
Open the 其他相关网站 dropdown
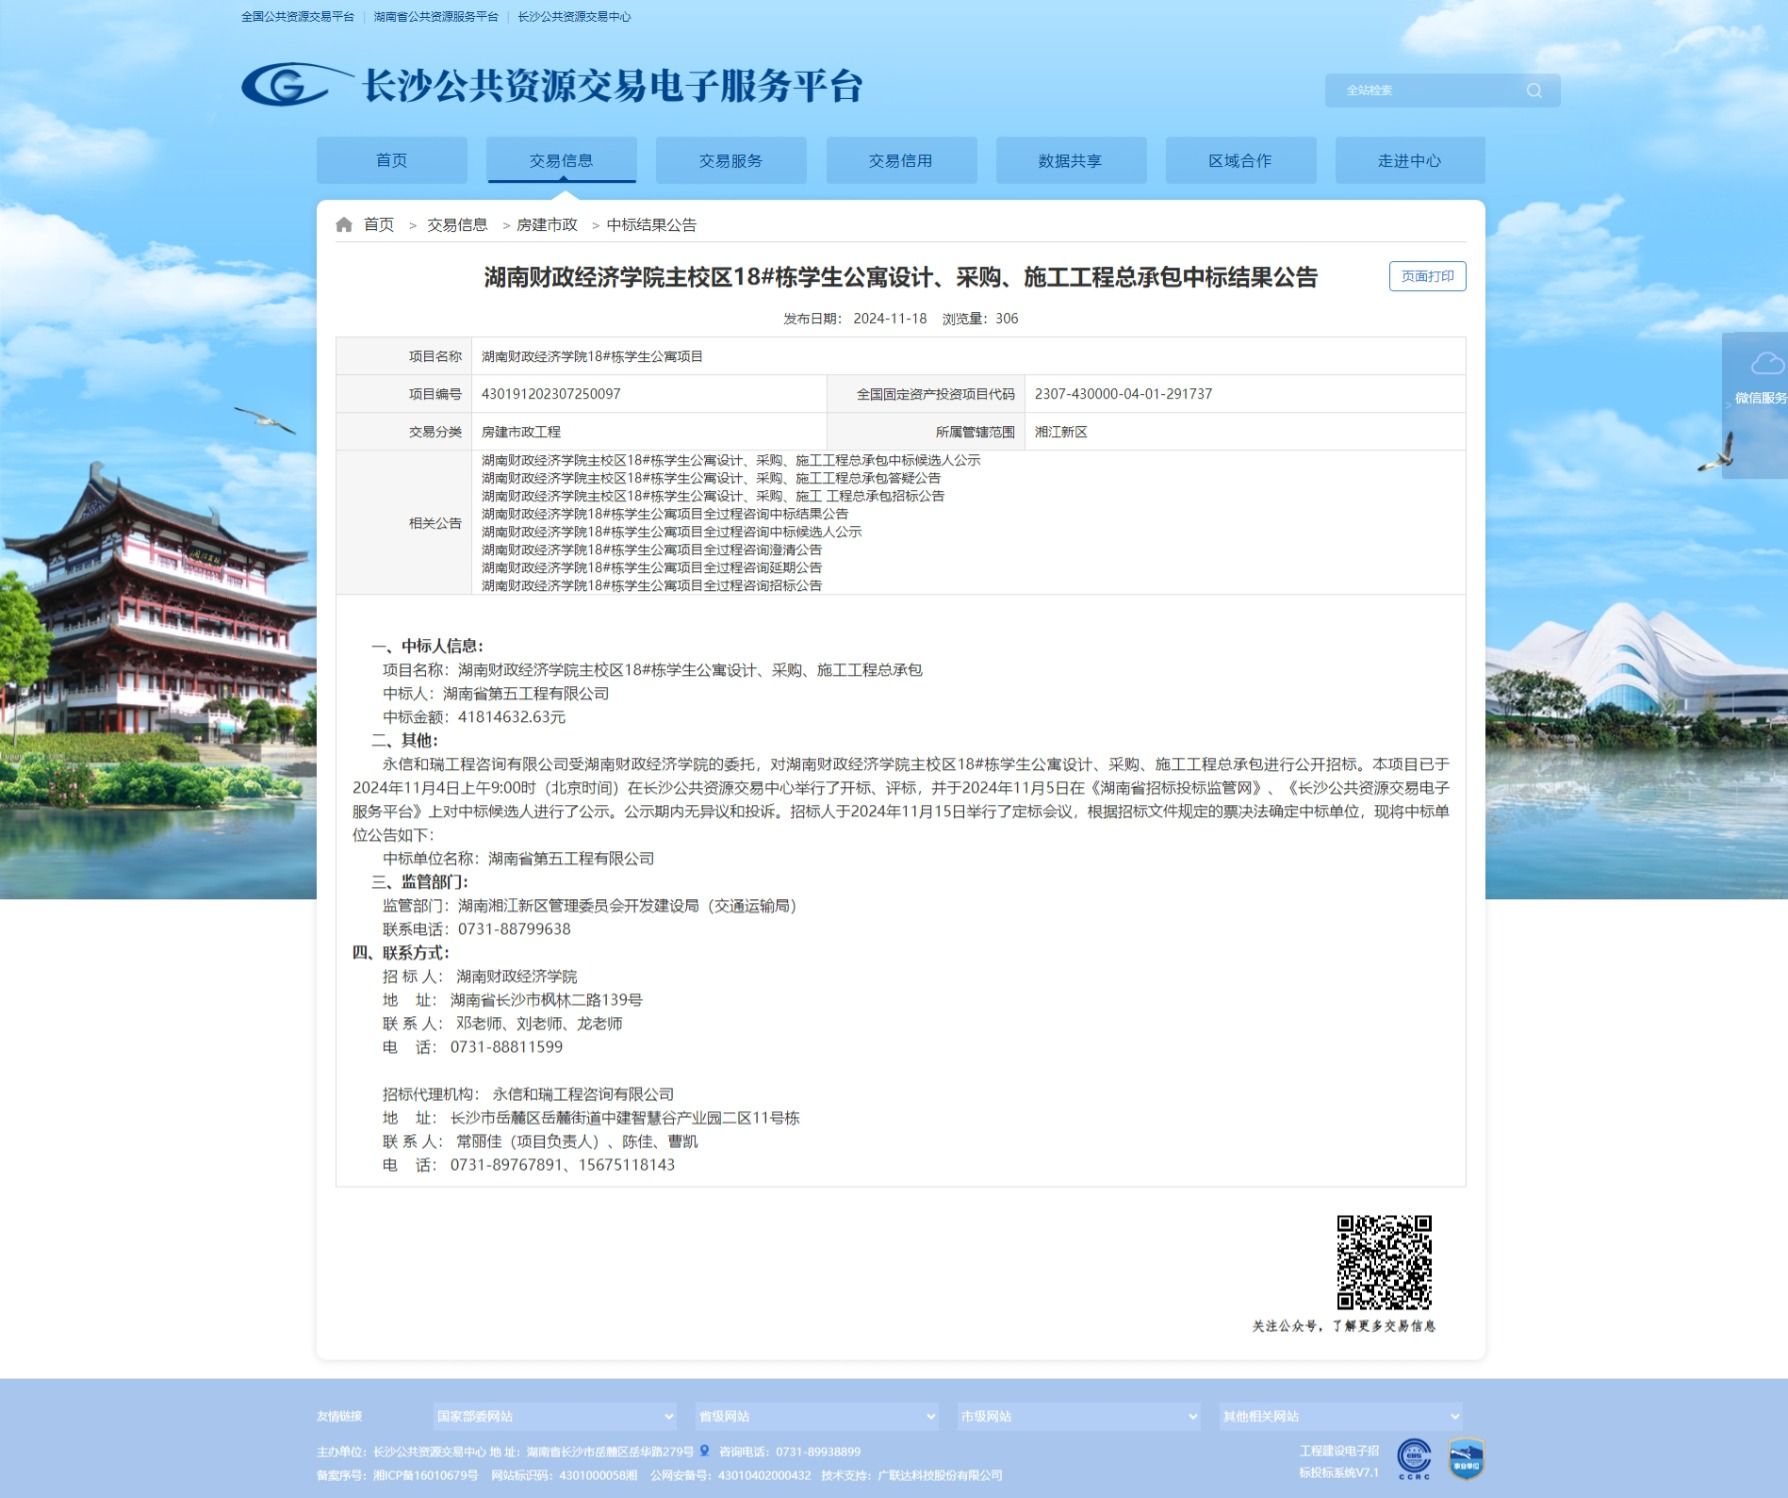pos(1340,1416)
